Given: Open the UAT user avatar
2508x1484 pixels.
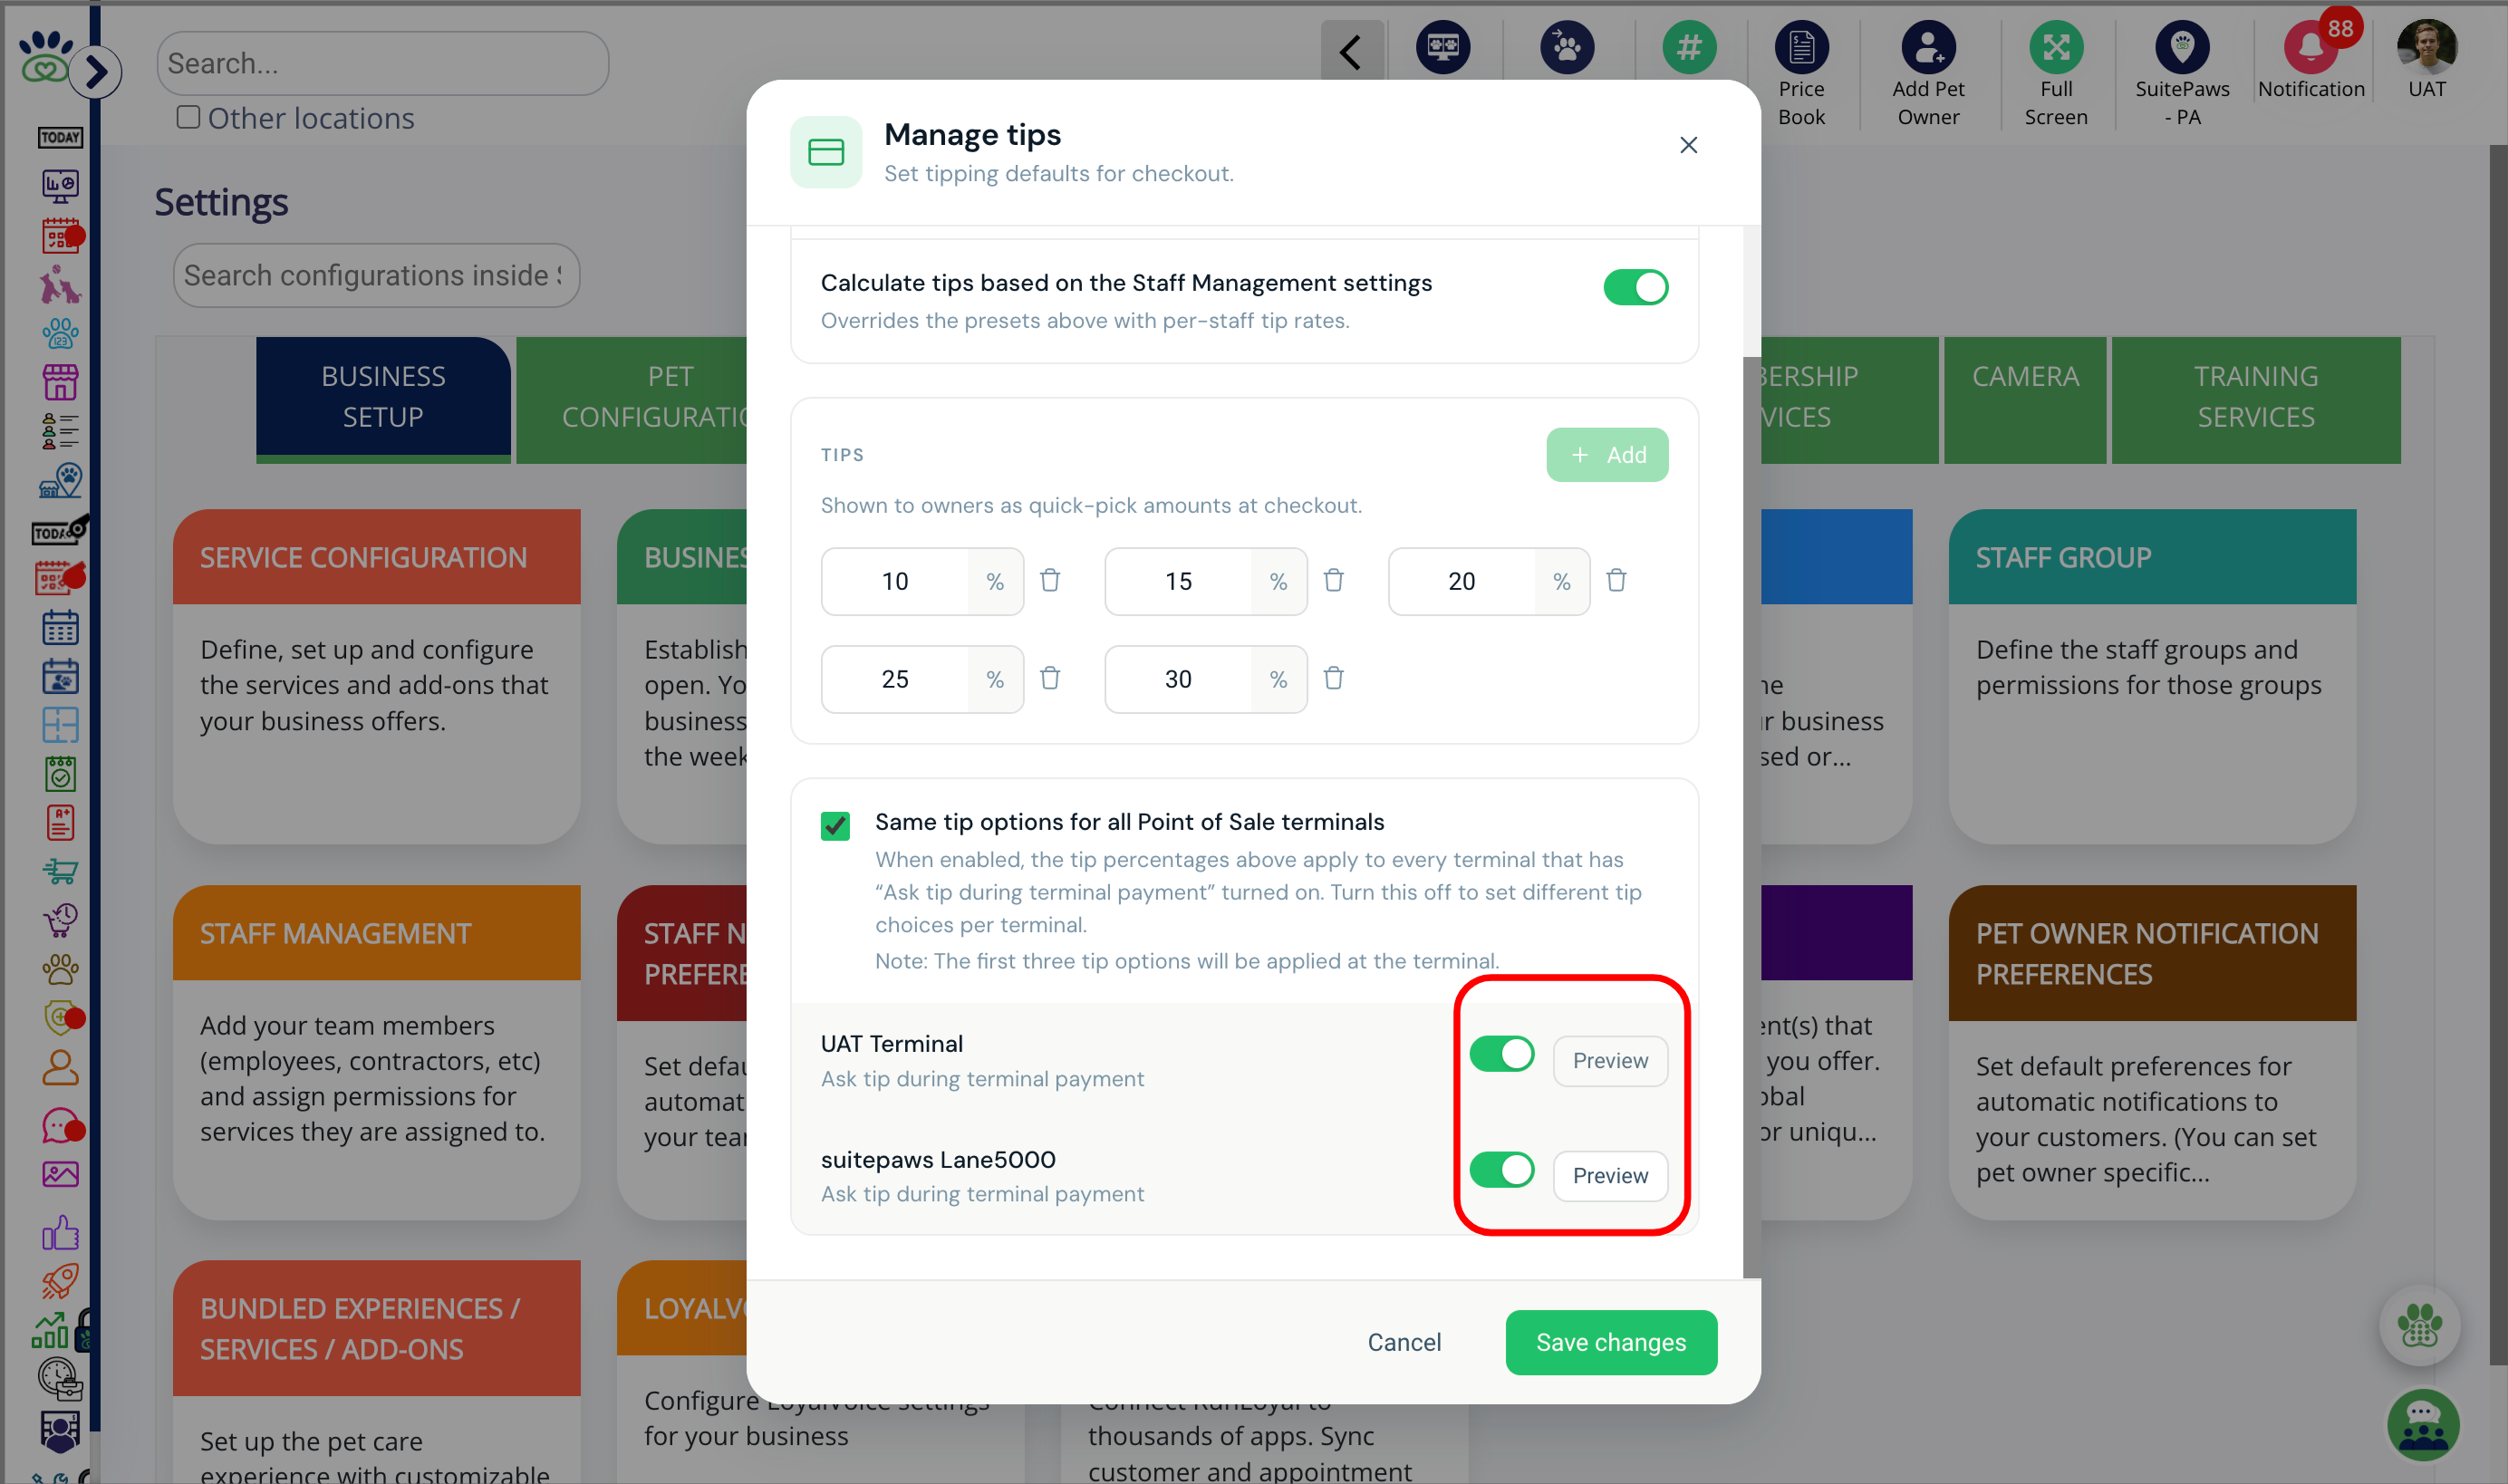Looking at the screenshot, I should [2427, 47].
